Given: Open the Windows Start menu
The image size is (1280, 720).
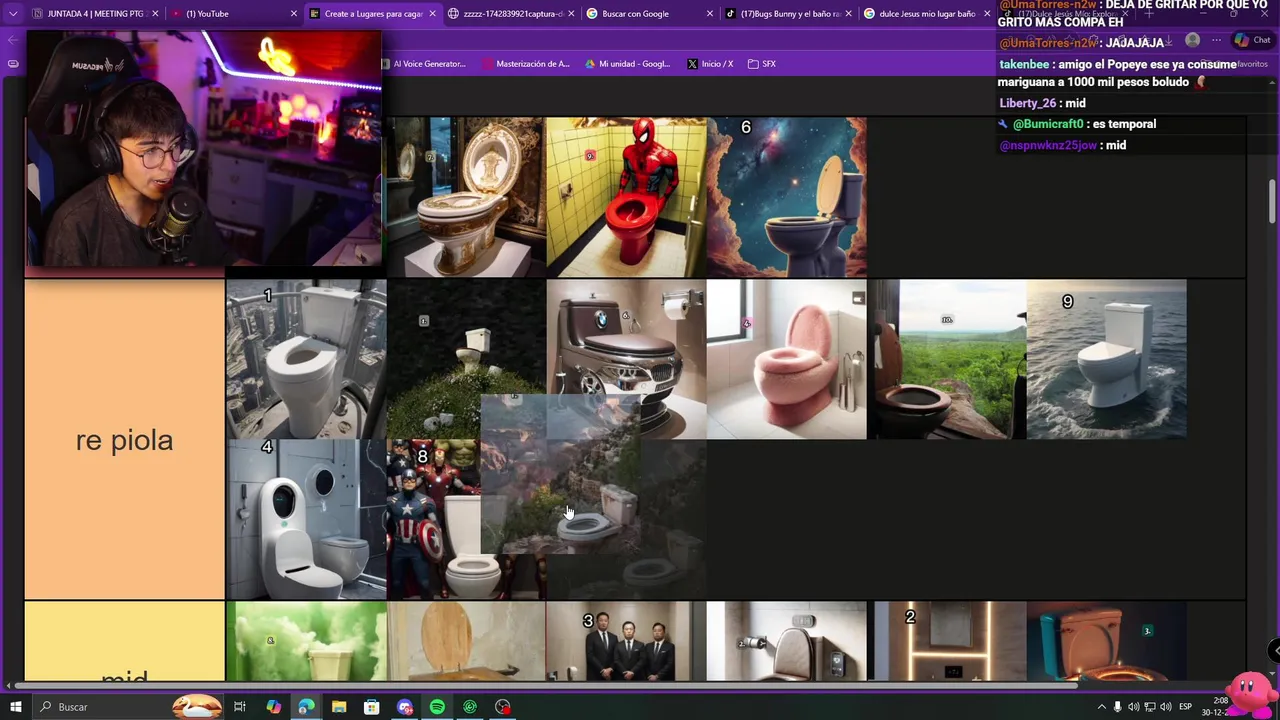Looking at the screenshot, I should (x=16, y=707).
